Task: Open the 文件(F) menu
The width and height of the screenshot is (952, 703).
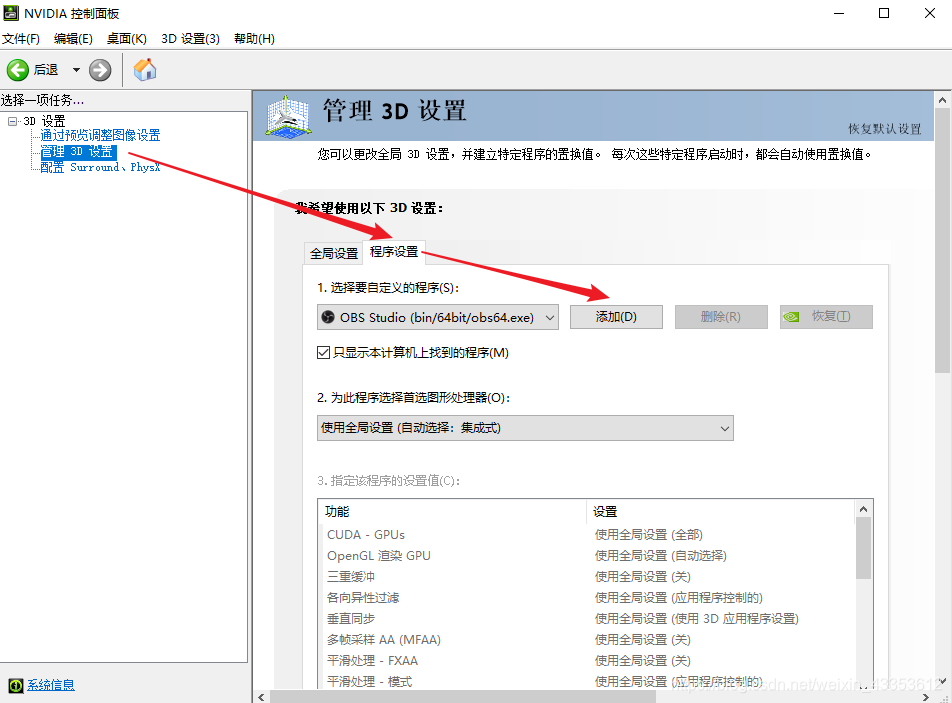Action: point(21,39)
